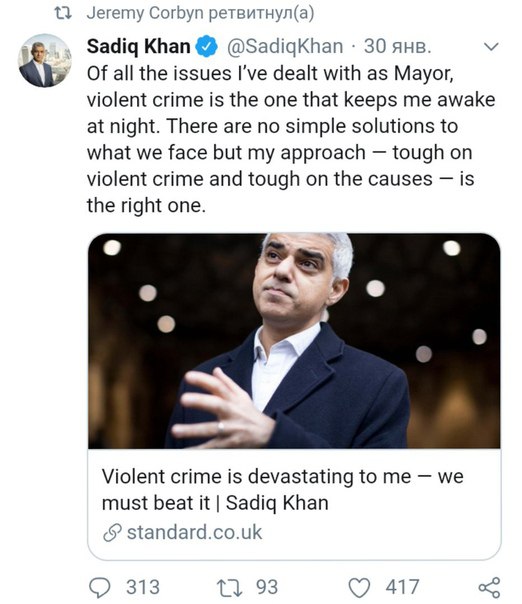
Task: Click the retweet arrows icon beside 93
Action: [x=230, y=588]
